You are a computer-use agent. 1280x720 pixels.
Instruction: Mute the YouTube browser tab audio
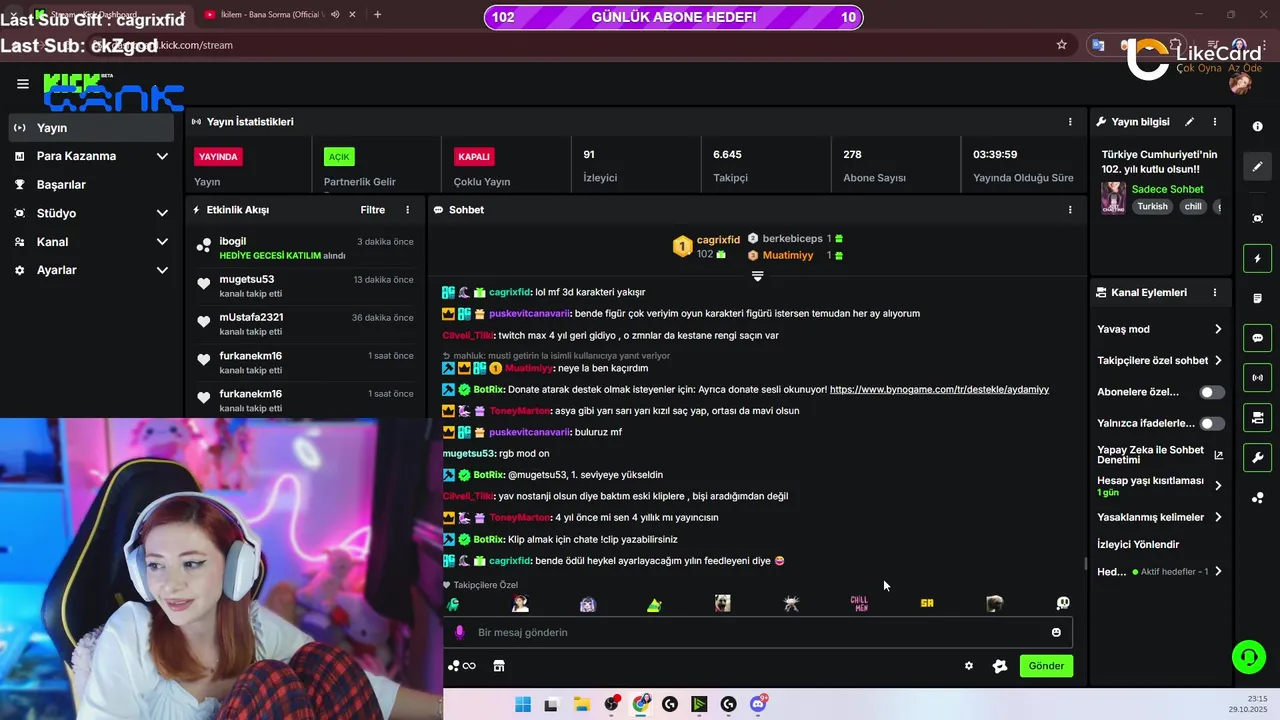coord(335,14)
